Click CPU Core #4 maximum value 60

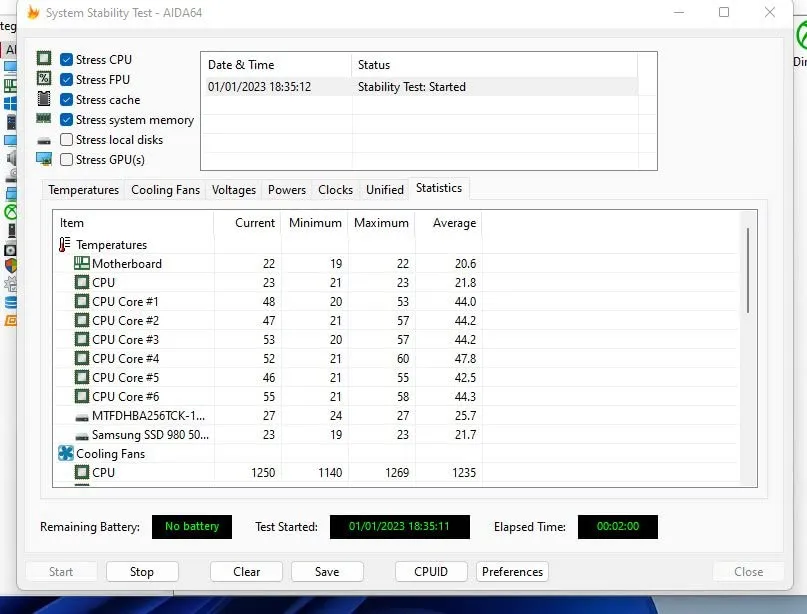(x=403, y=359)
